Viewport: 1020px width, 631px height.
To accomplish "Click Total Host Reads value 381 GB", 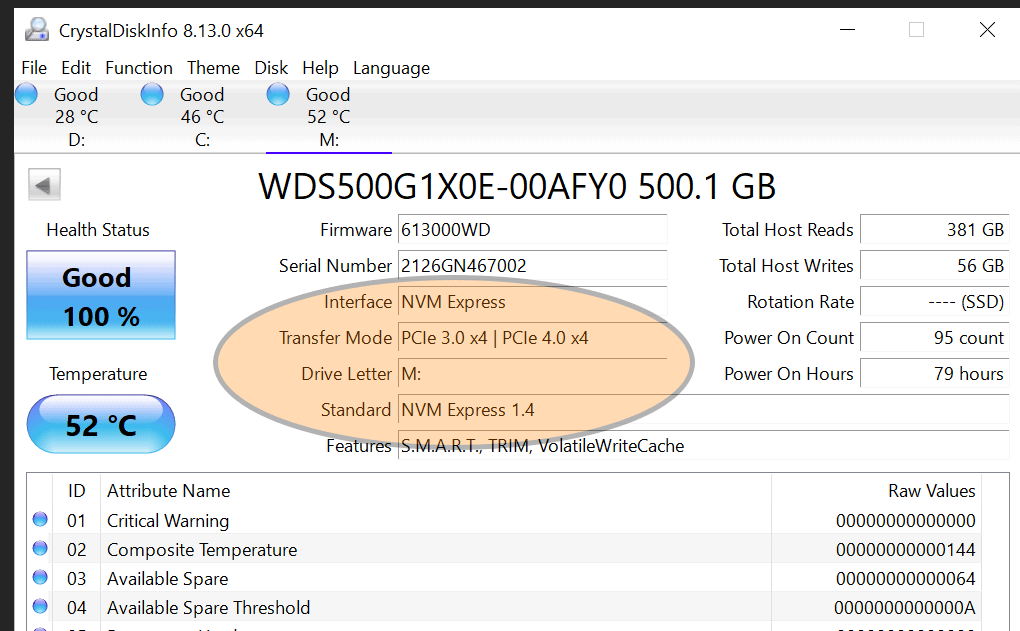I will (x=935, y=230).
